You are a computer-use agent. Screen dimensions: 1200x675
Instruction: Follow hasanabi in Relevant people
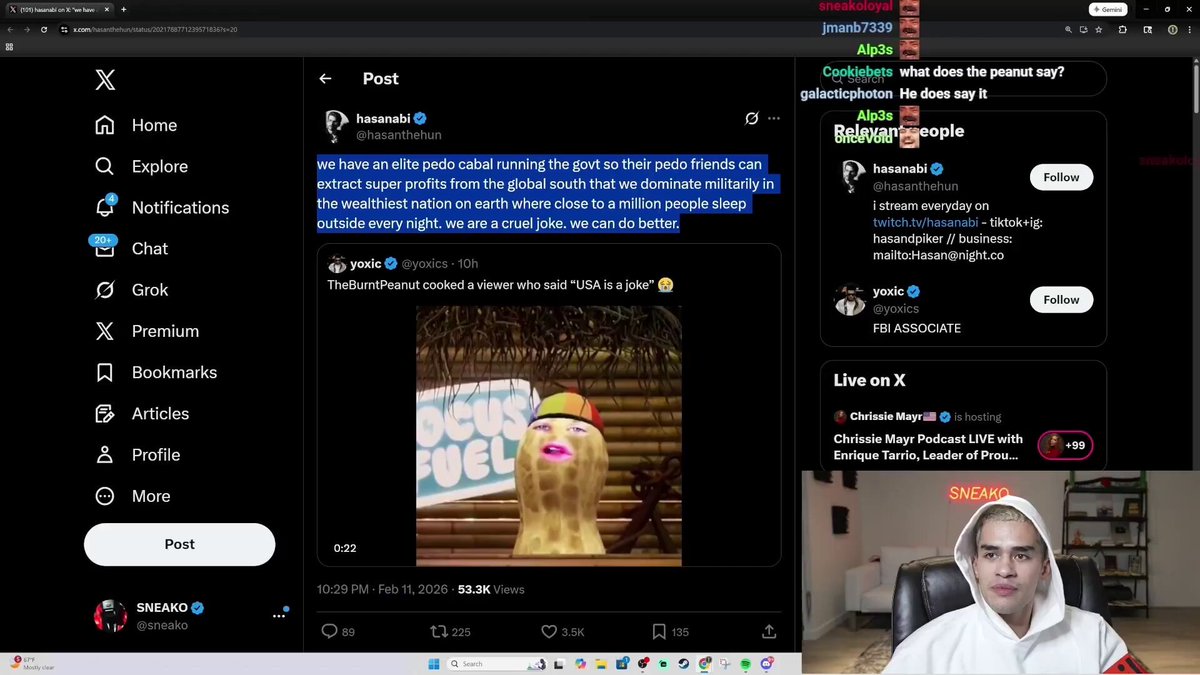pyautogui.click(x=1061, y=177)
